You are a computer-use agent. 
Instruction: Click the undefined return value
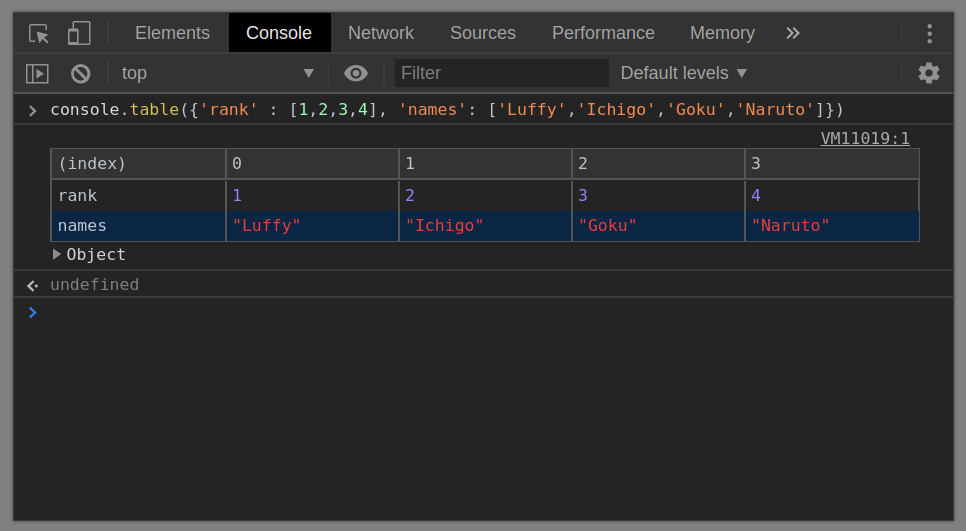pyautogui.click(x=95, y=285)
